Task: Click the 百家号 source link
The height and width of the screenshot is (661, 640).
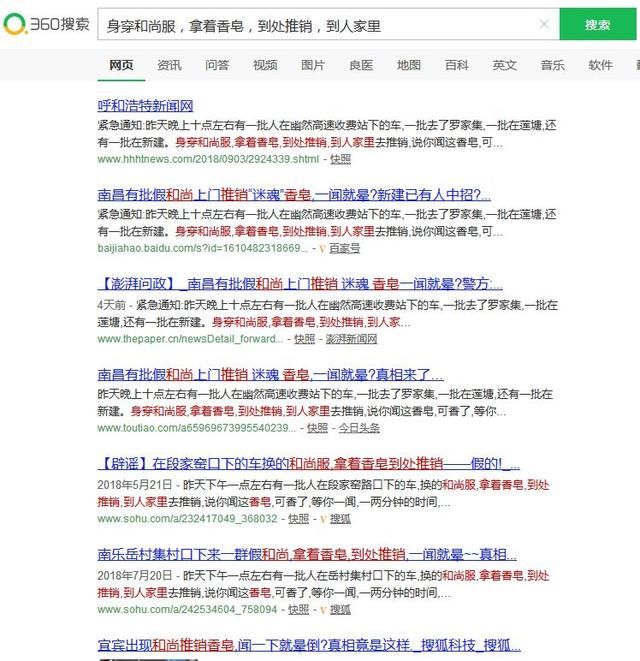Action: pos(344,248)
